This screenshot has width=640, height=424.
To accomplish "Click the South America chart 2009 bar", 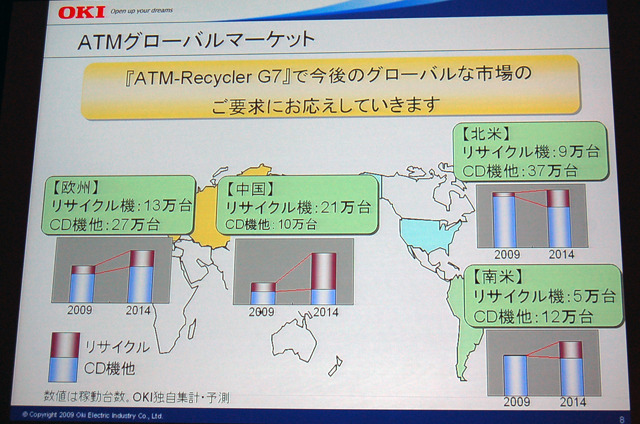I will (515, 375).
